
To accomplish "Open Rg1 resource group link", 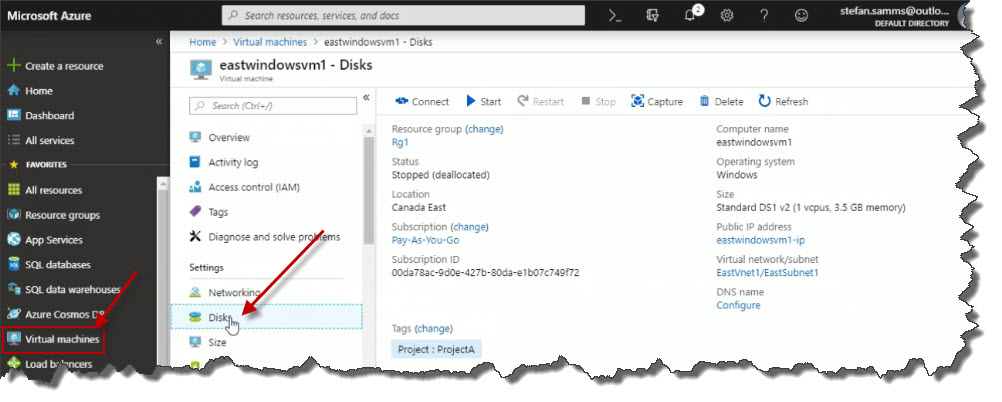I will point(400,143).
